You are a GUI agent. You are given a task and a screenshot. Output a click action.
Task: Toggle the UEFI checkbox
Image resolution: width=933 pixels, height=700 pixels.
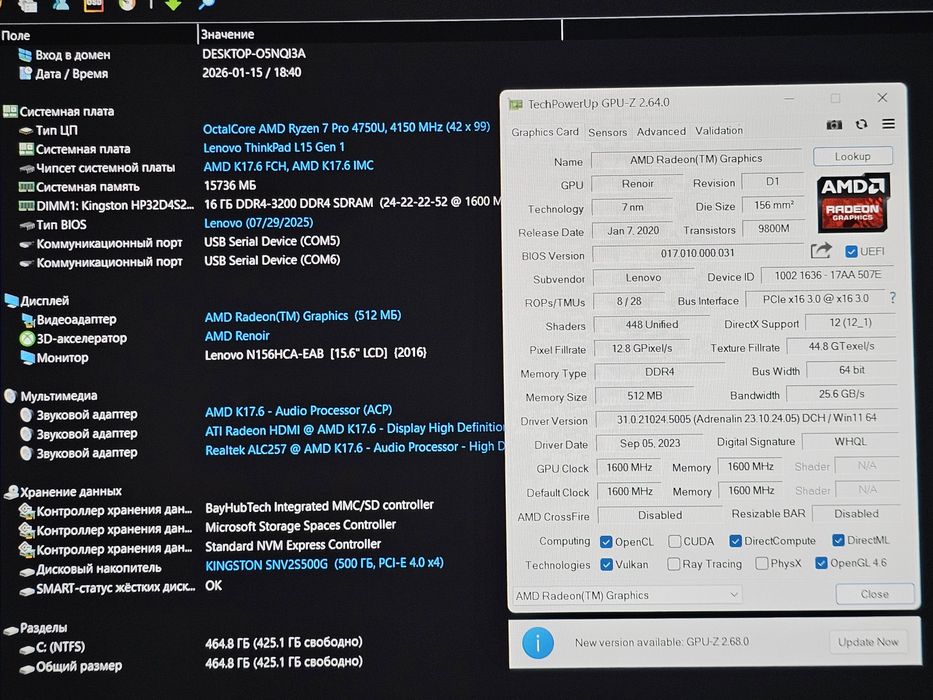(x=851, y=252)
